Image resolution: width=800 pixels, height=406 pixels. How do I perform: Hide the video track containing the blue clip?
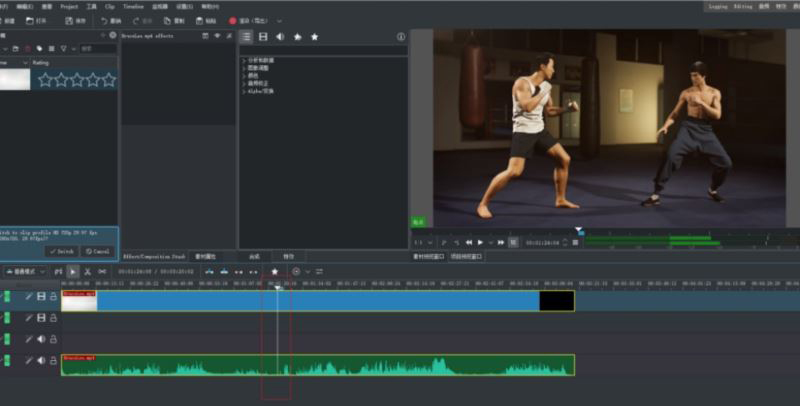point(41,296)
